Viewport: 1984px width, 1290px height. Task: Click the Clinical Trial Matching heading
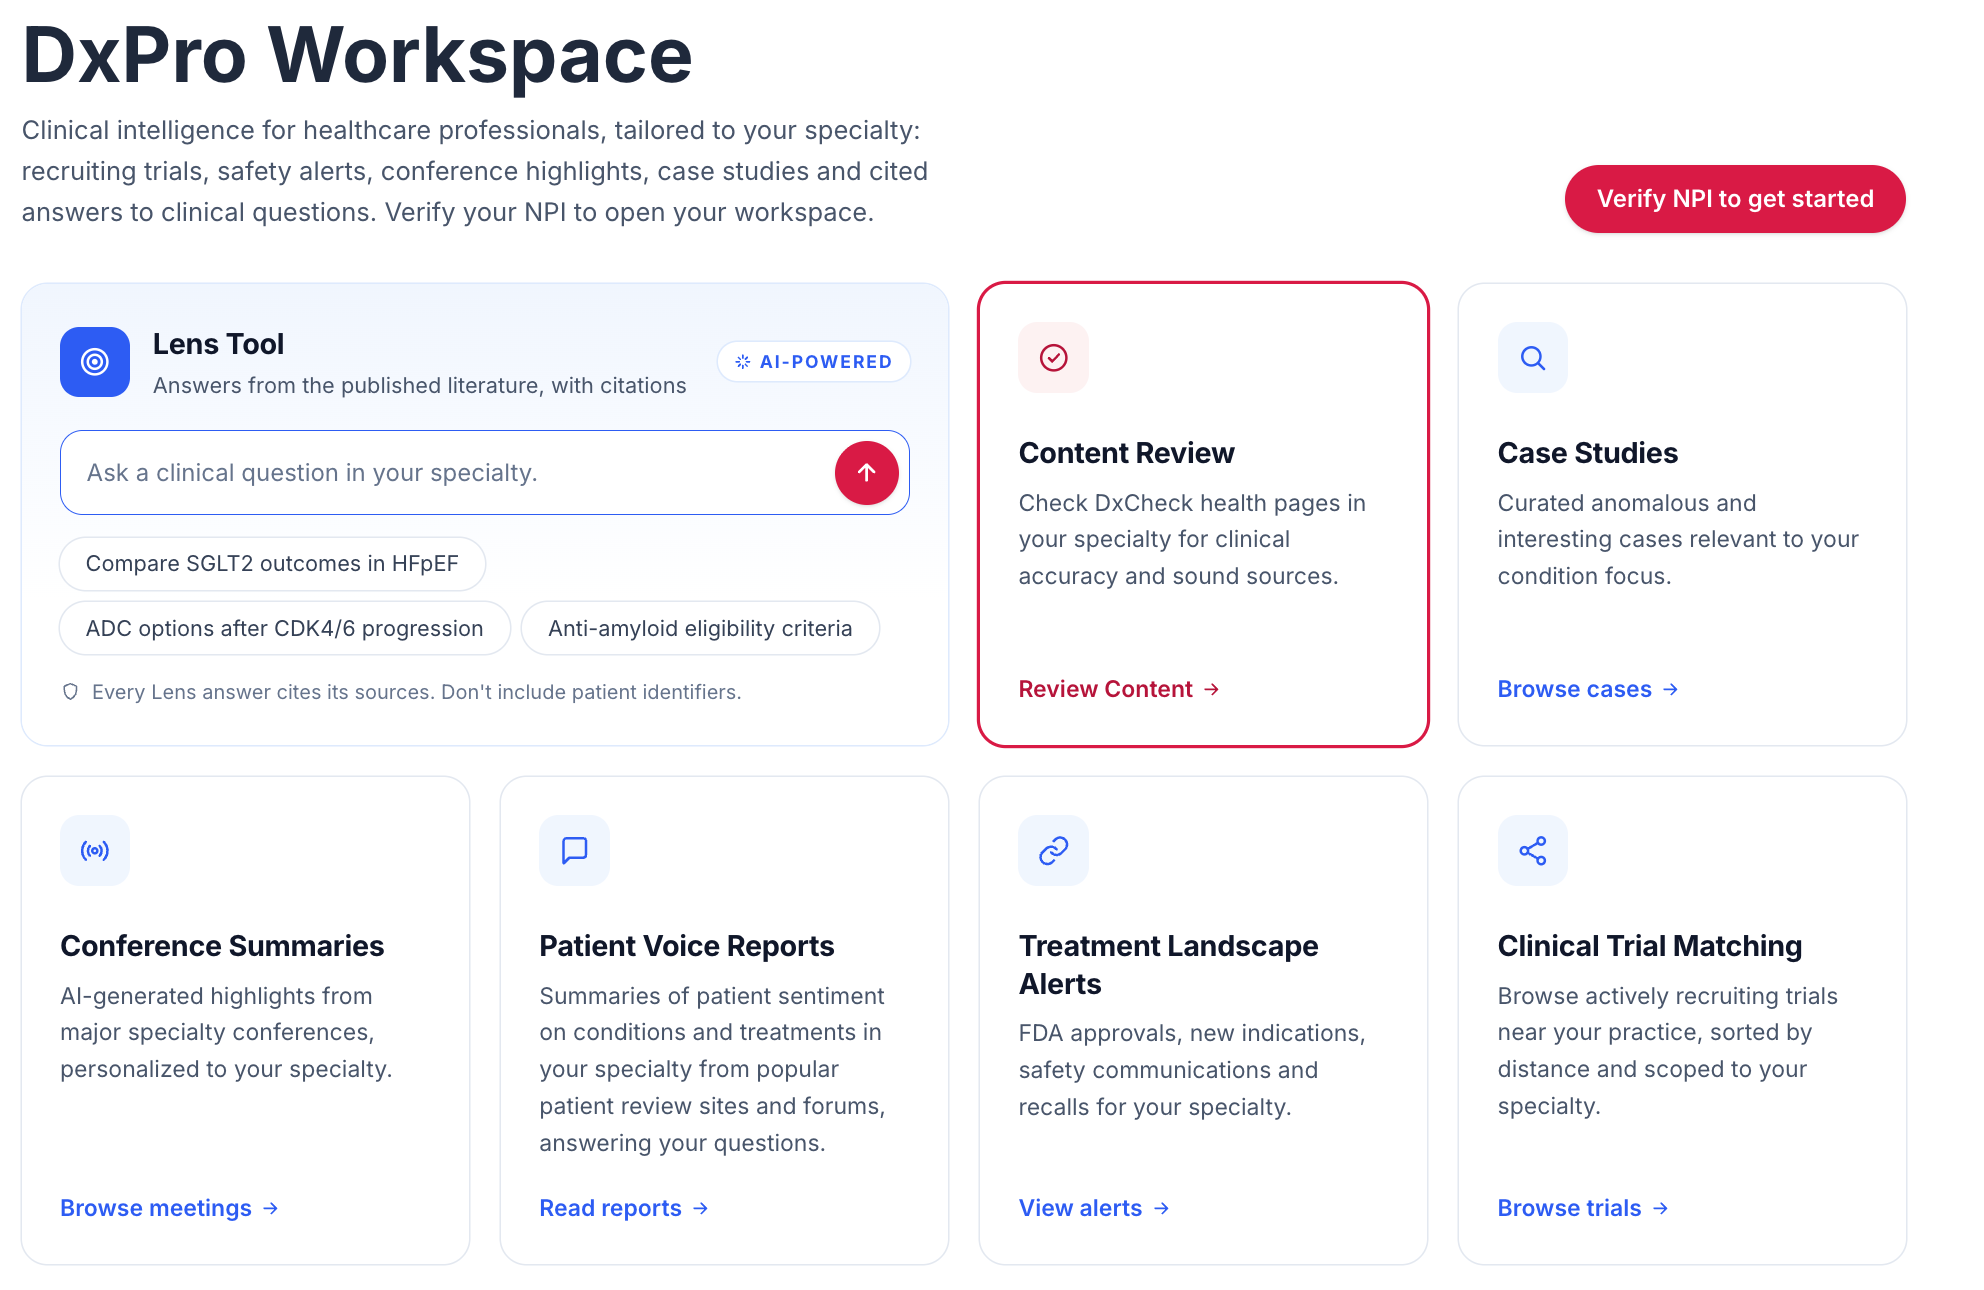(1649, 946)
